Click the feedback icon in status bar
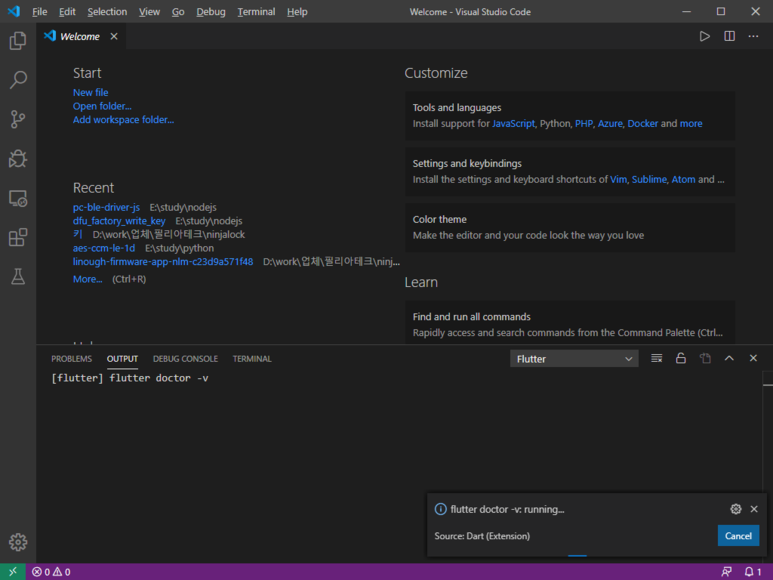 pos(727,572)
